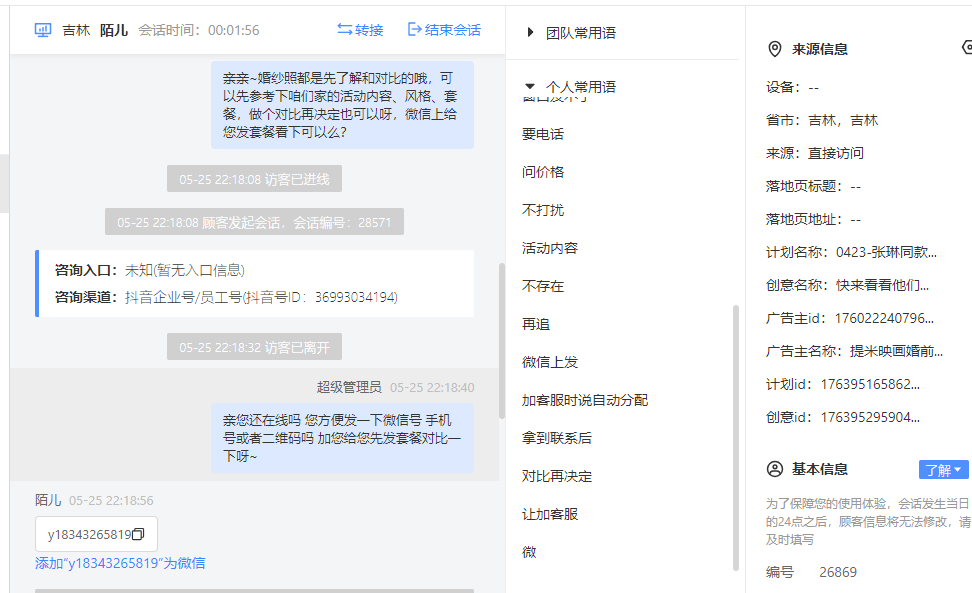Select quick phrase 活动内容

click(550, 248)
